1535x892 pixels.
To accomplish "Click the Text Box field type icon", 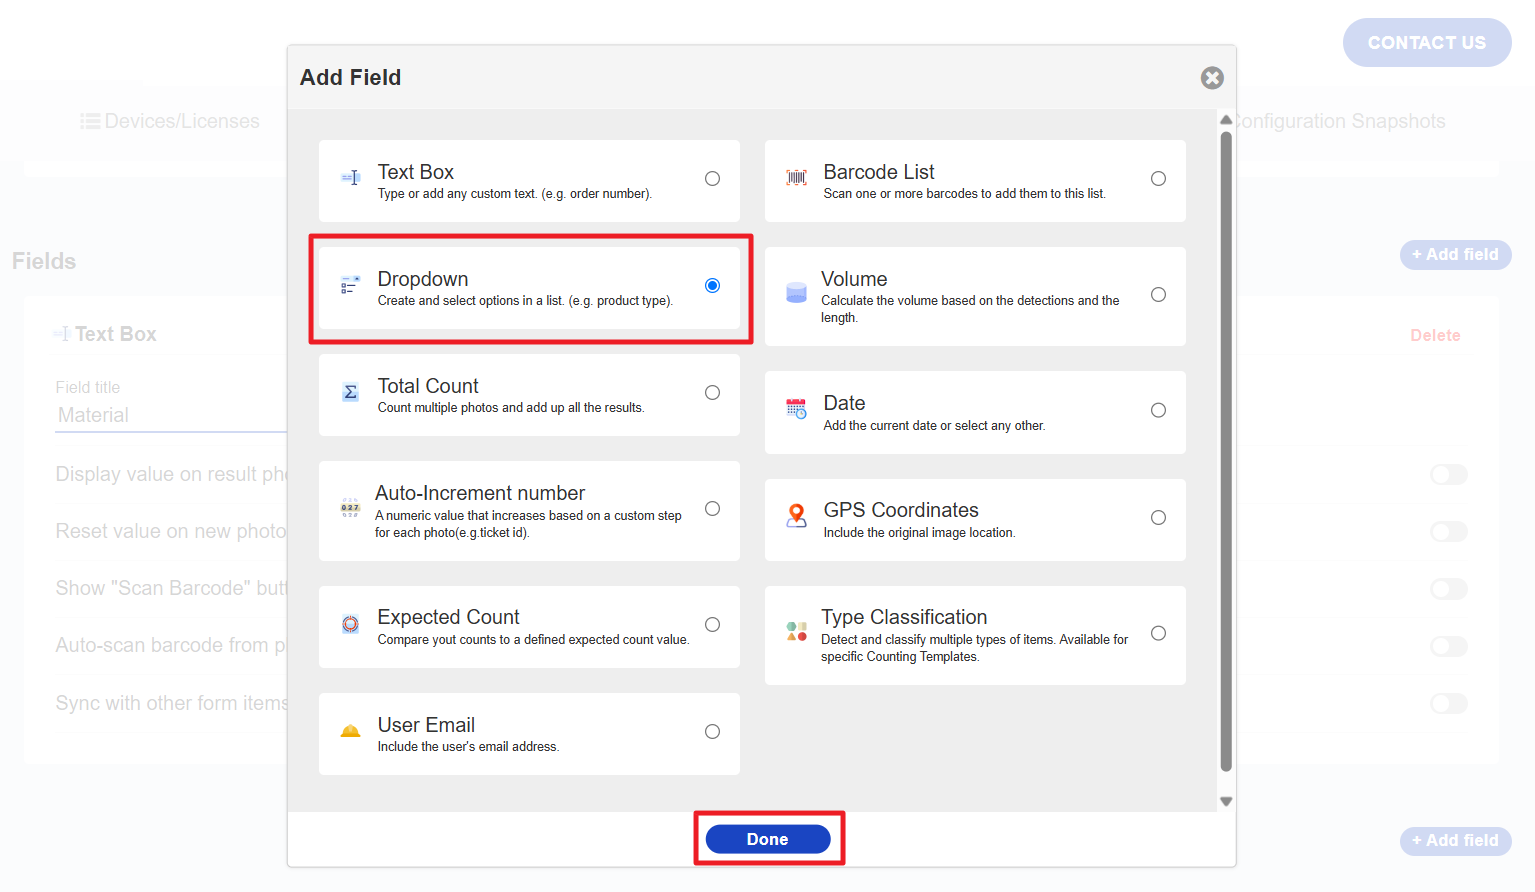I will 350,178.
